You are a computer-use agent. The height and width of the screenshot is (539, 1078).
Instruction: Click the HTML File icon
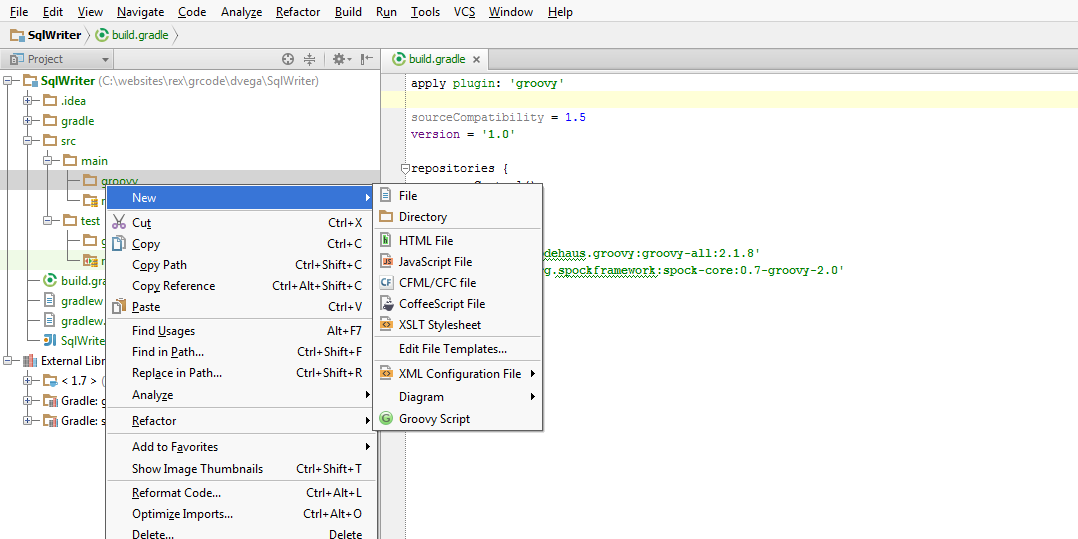[x=386, y=241]
